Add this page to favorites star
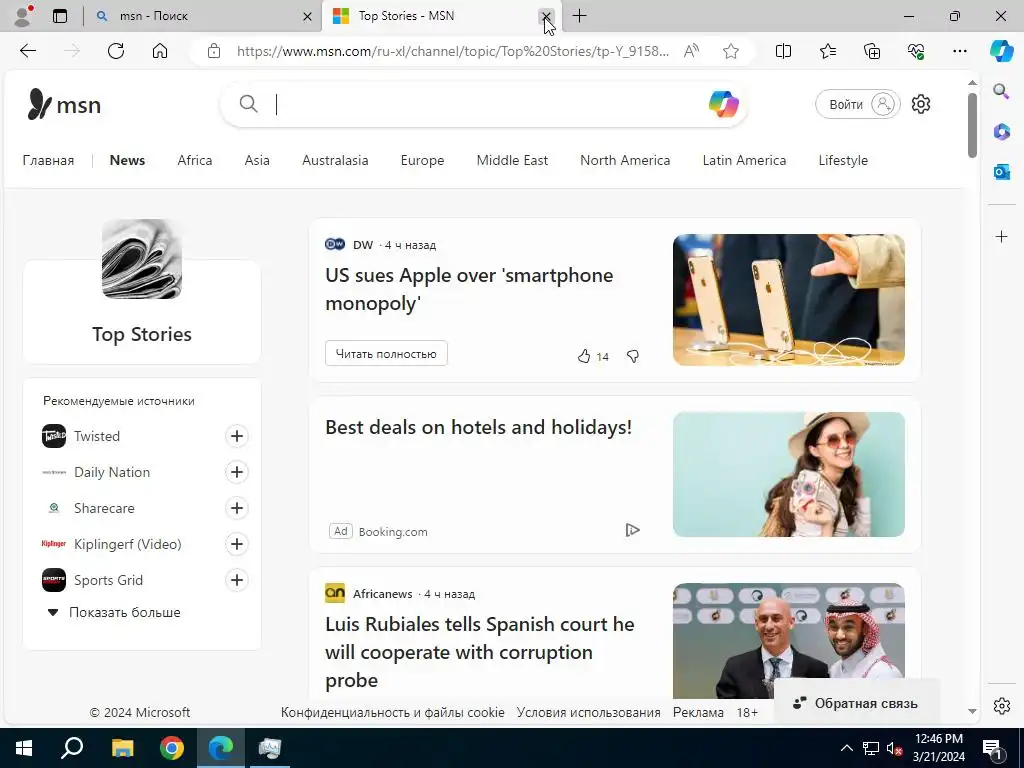The width and height of the screenshot is (1024, 768). (731, 51)
